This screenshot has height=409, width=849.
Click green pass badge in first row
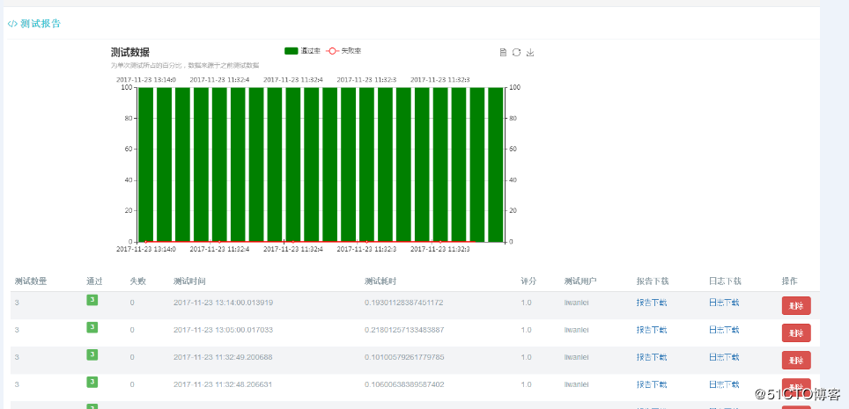(92, 300)
